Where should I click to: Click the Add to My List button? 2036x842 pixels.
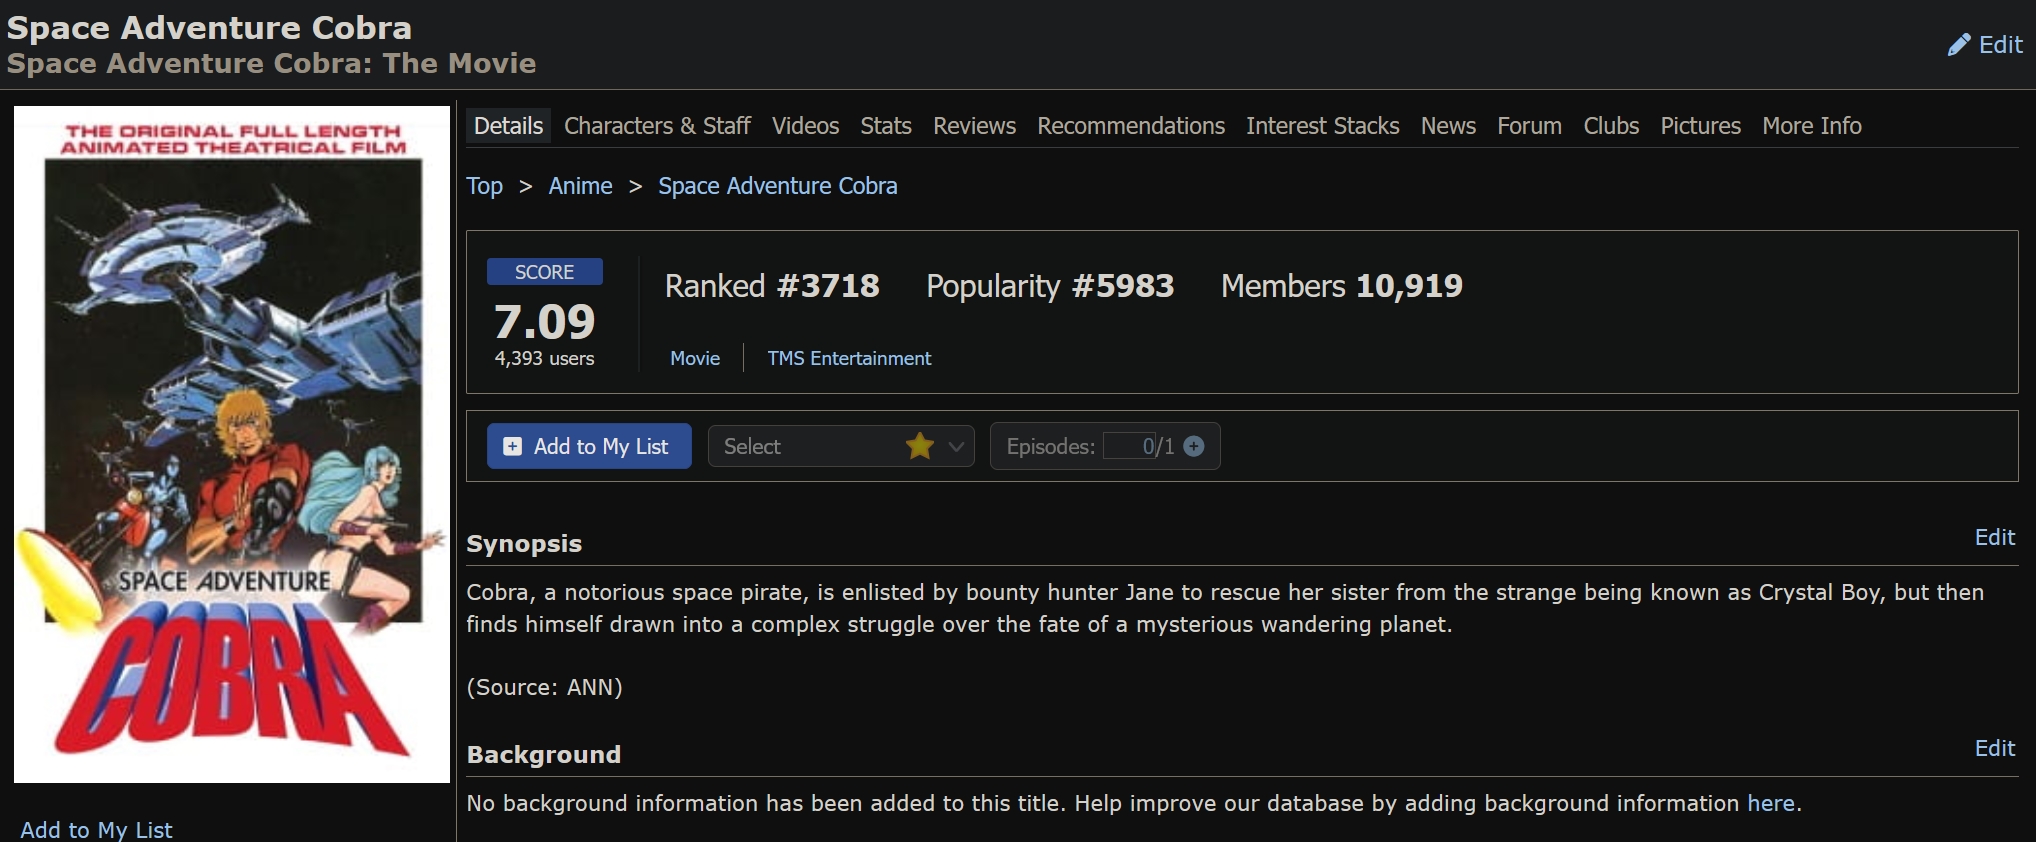(589, 446)
